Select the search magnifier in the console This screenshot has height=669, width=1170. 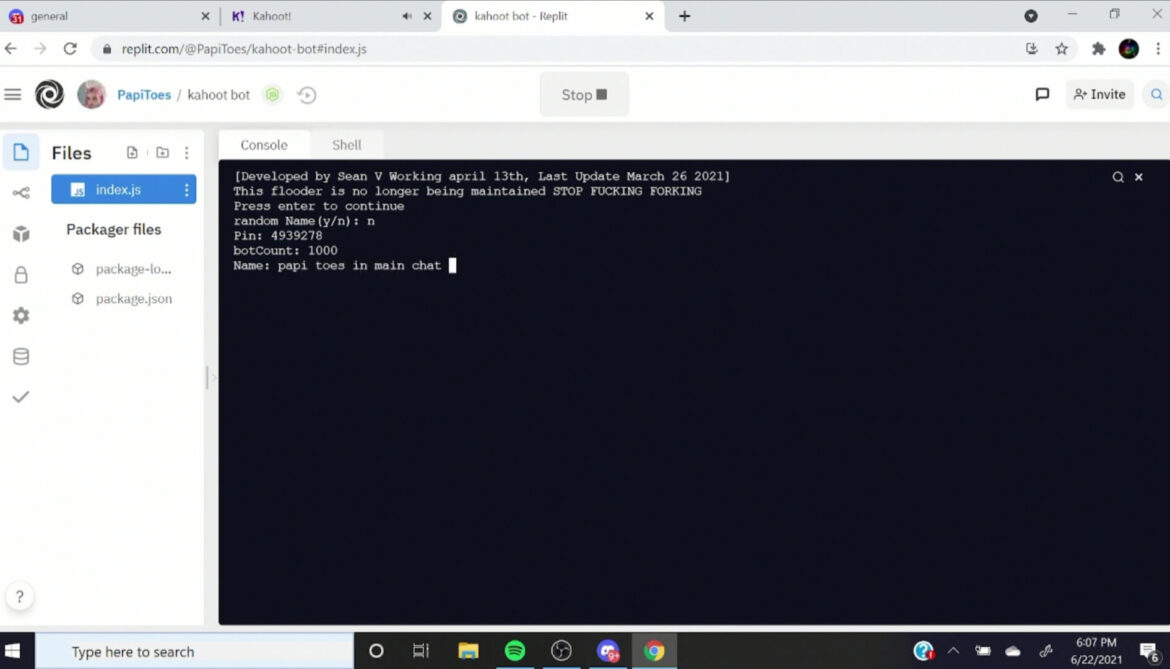click(1117, 176)
